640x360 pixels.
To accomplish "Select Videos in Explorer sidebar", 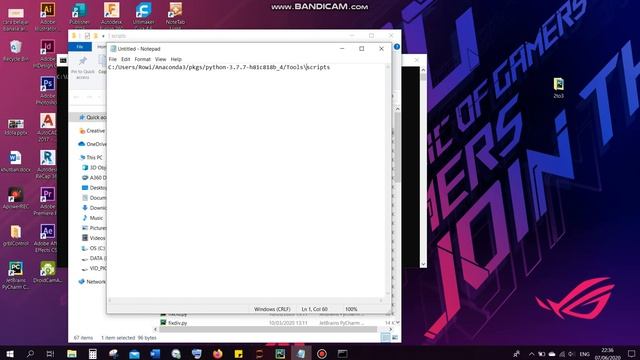I will [94, 238].
